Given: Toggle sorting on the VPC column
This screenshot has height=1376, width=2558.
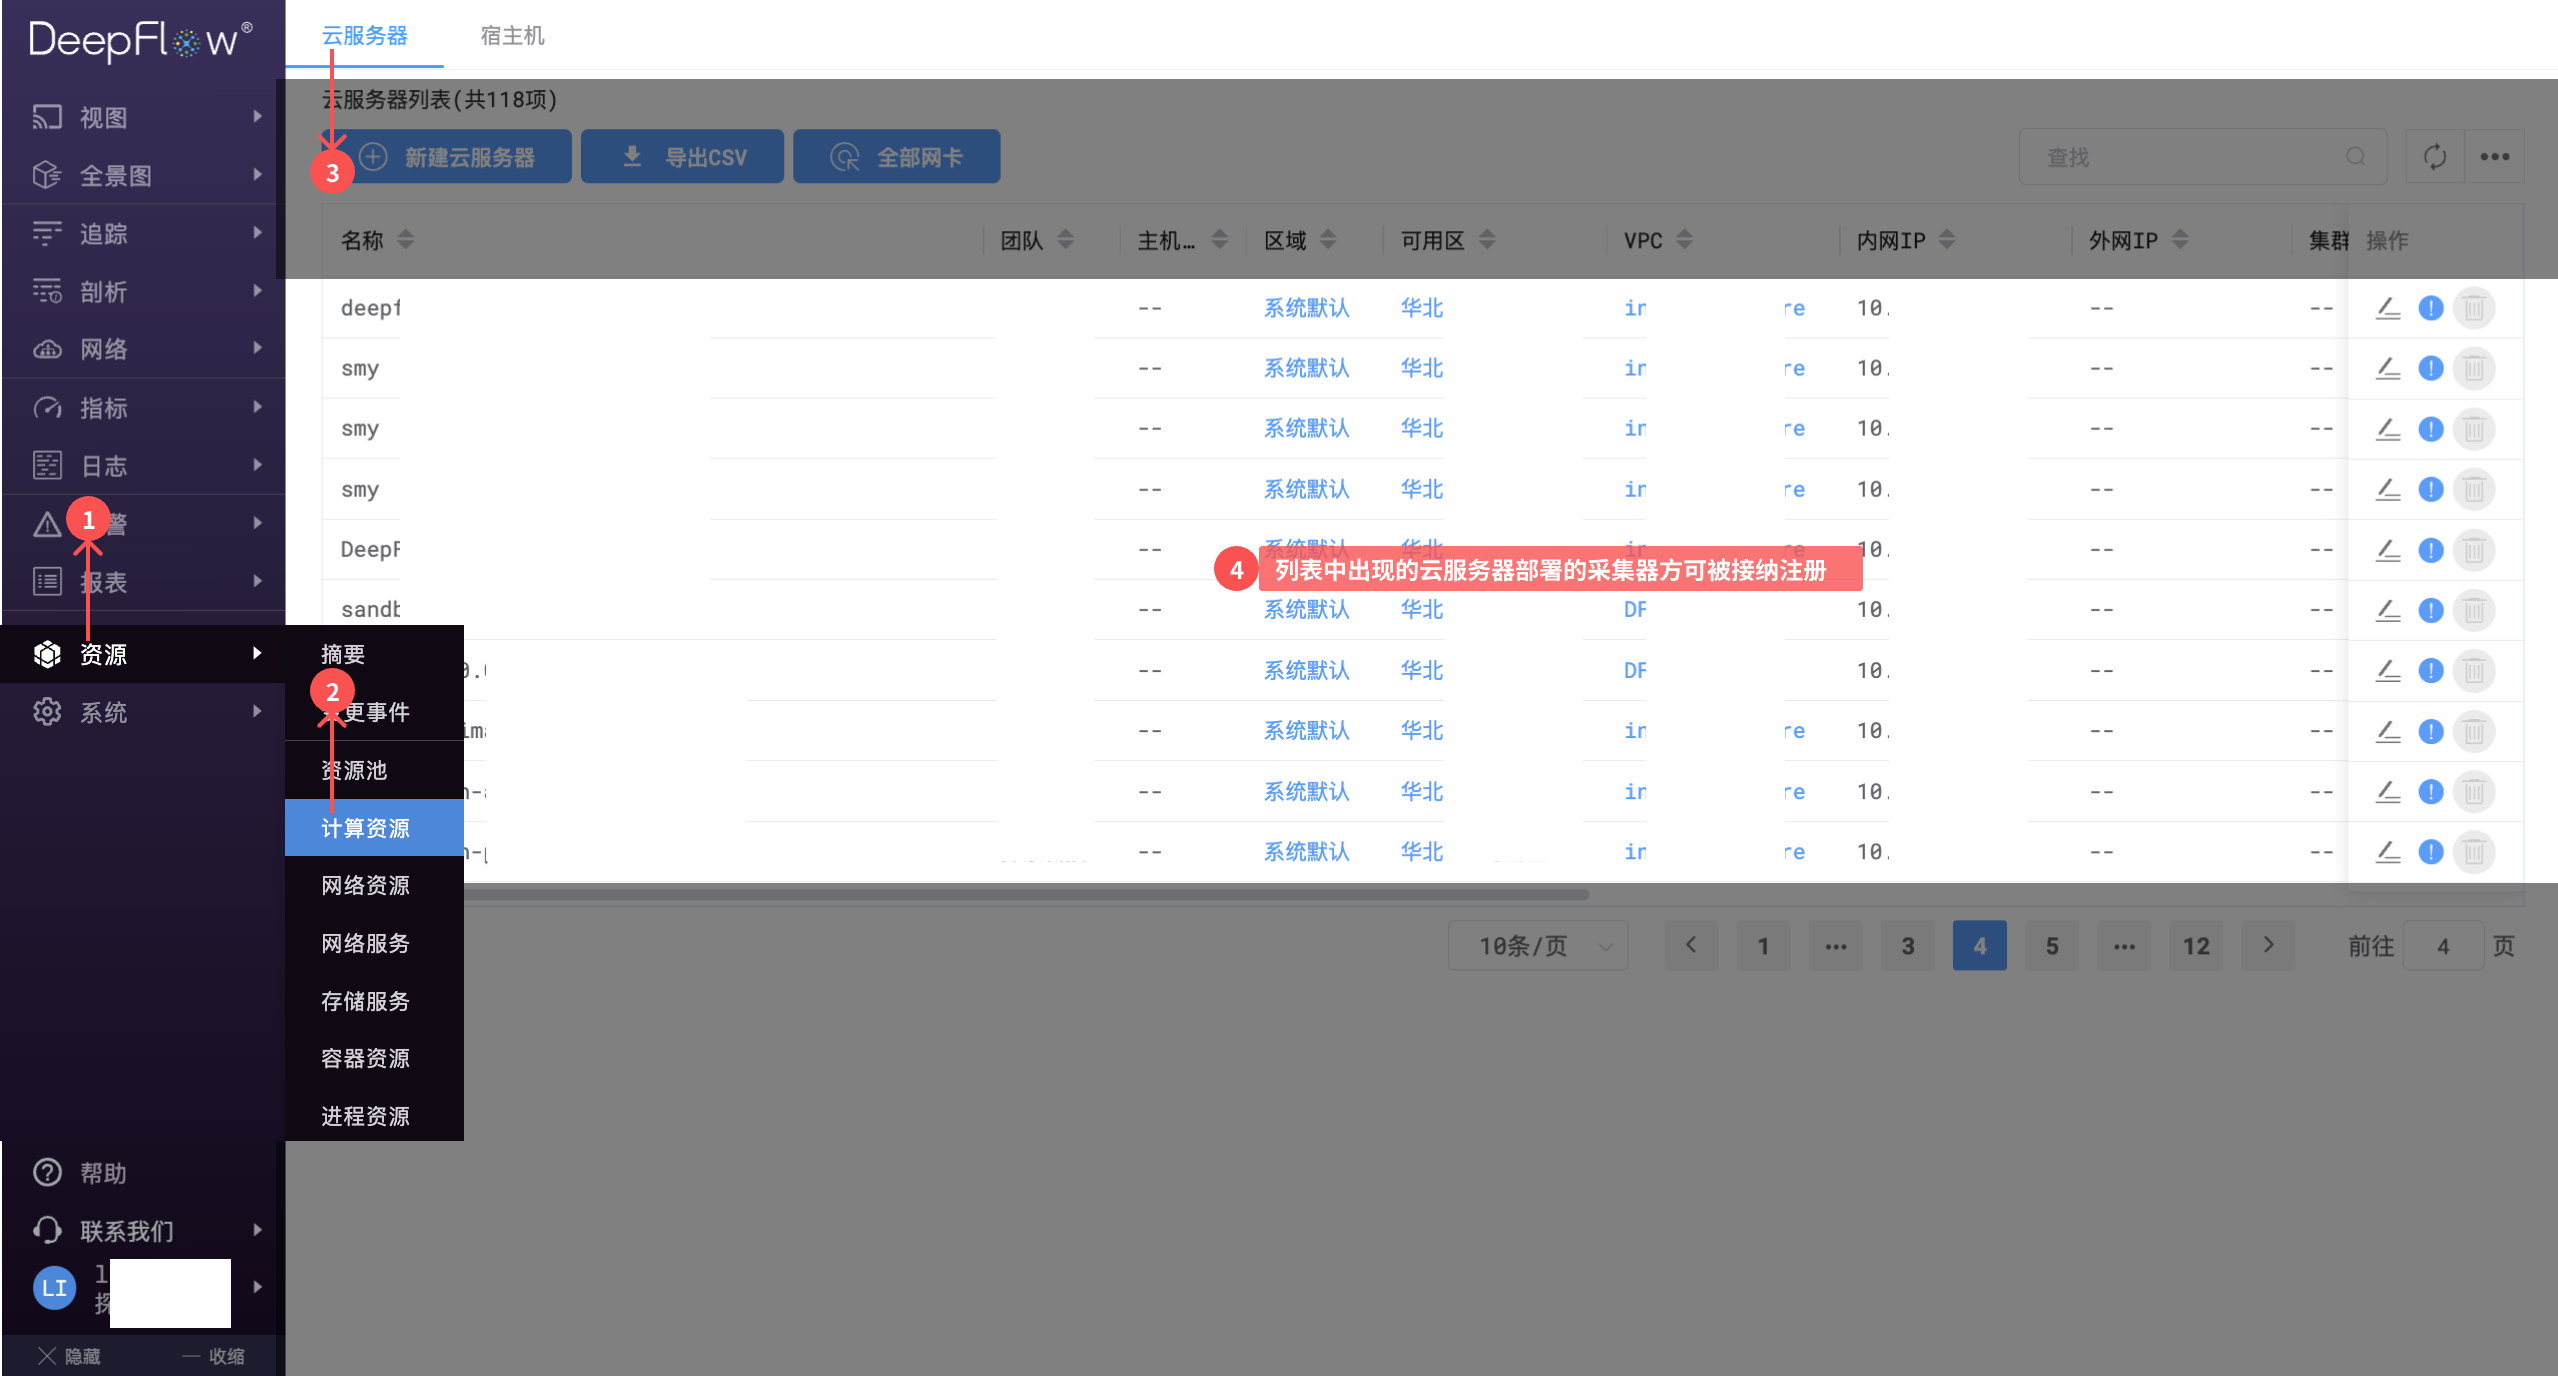Looking at the screenshot, I should tap(1684, 240).
